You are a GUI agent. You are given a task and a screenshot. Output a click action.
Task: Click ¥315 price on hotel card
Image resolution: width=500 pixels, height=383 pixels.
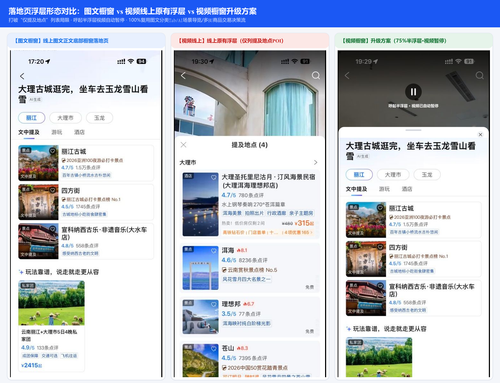[x=304, y=223]
